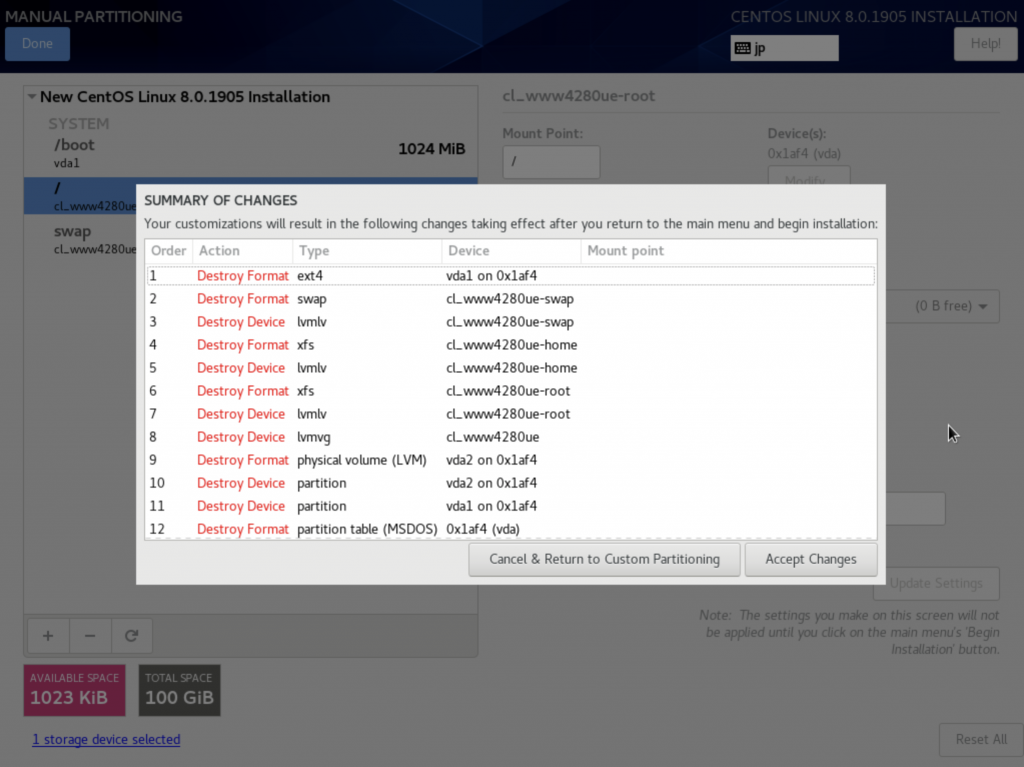The image size is (1024, 767).
Task: Click the Device column header
Action: click(511, 251)
